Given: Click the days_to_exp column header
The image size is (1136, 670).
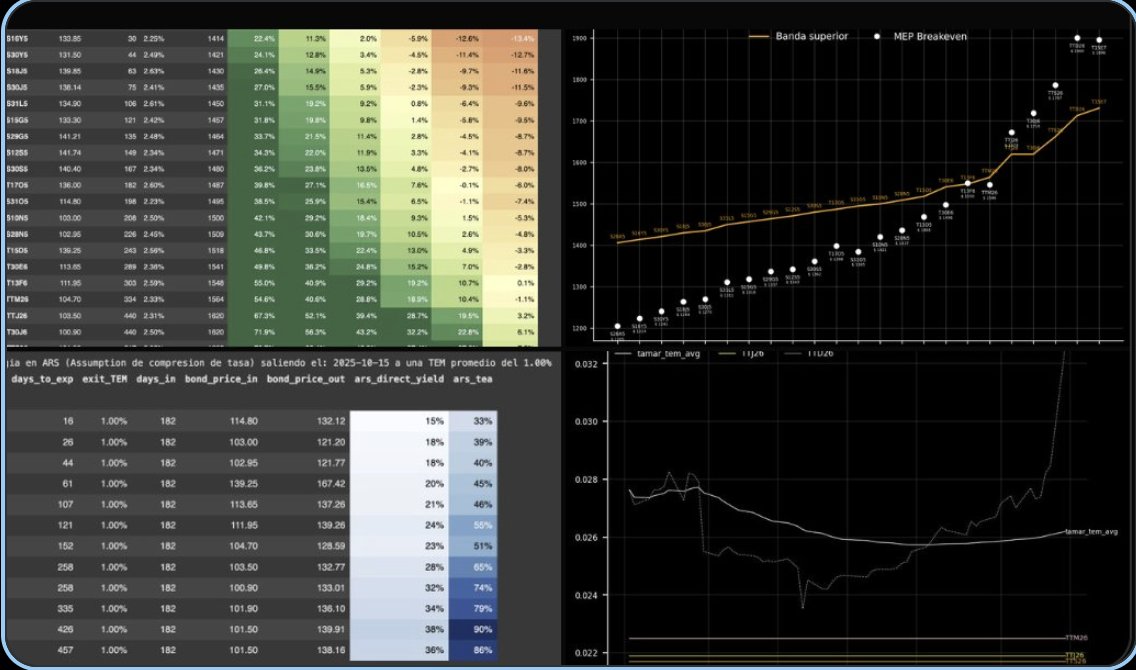Looking at the screenshot, I should pyautogui.click(x=42, y=379).
